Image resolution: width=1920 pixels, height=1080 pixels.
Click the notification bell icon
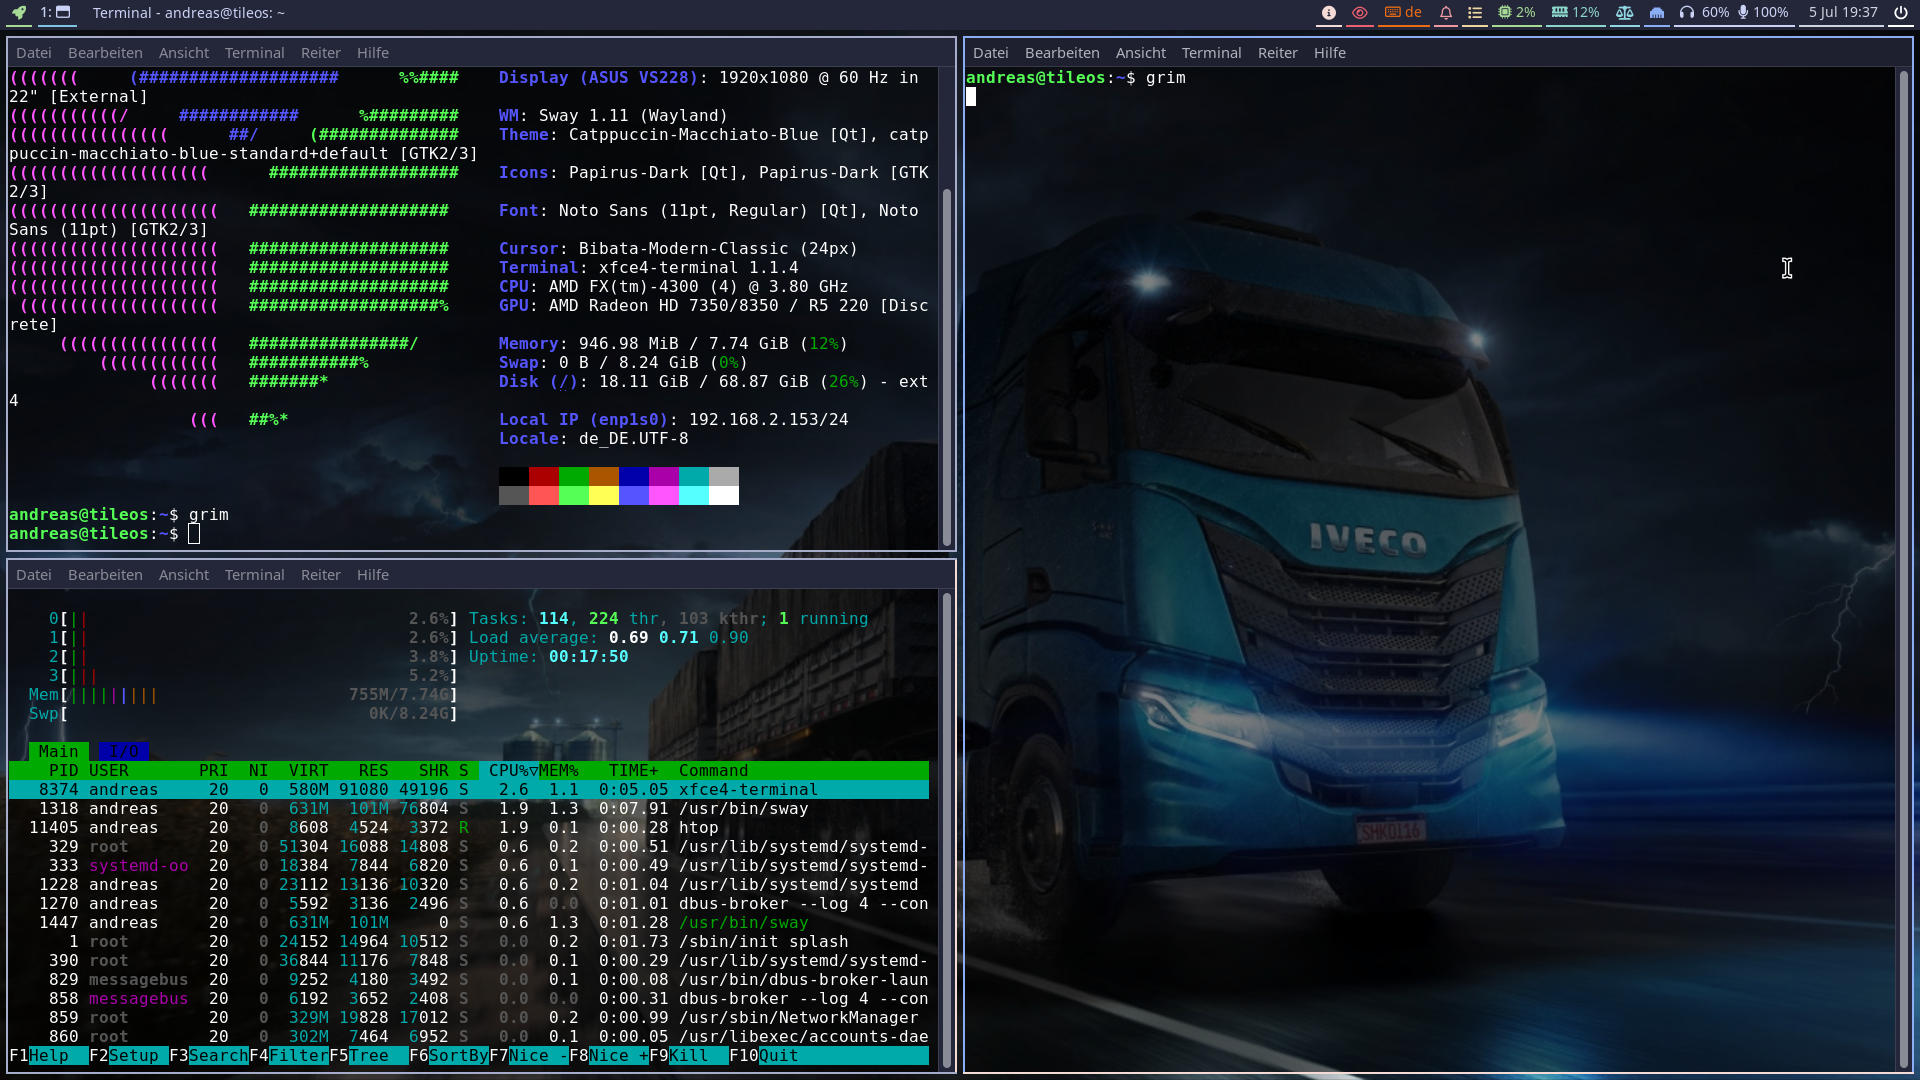tap(1445, 13)
